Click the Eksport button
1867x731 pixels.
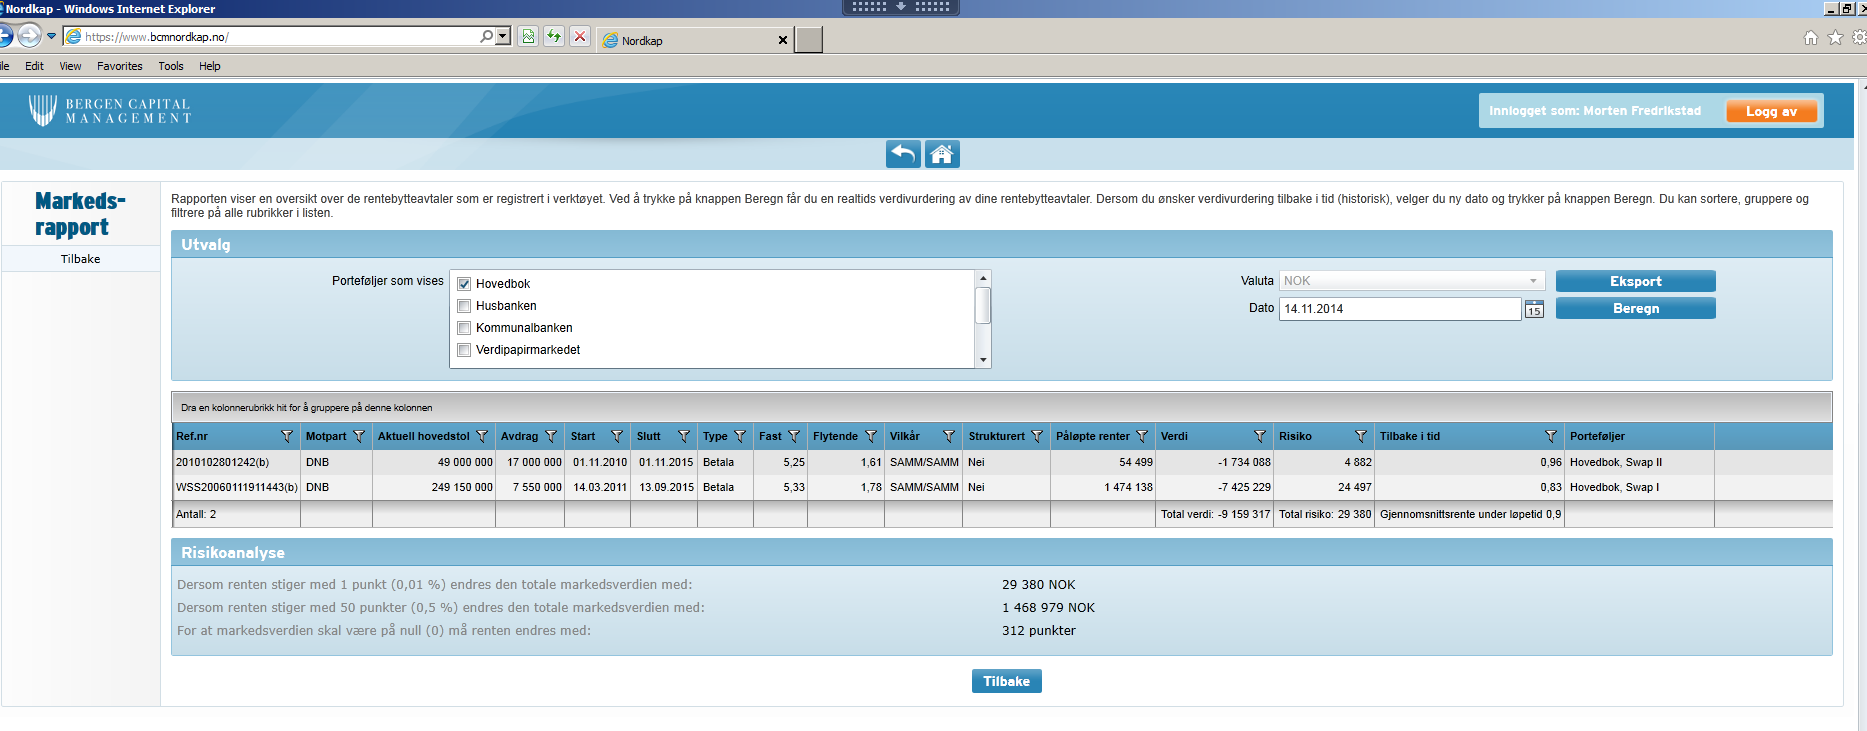point(1635,281)
